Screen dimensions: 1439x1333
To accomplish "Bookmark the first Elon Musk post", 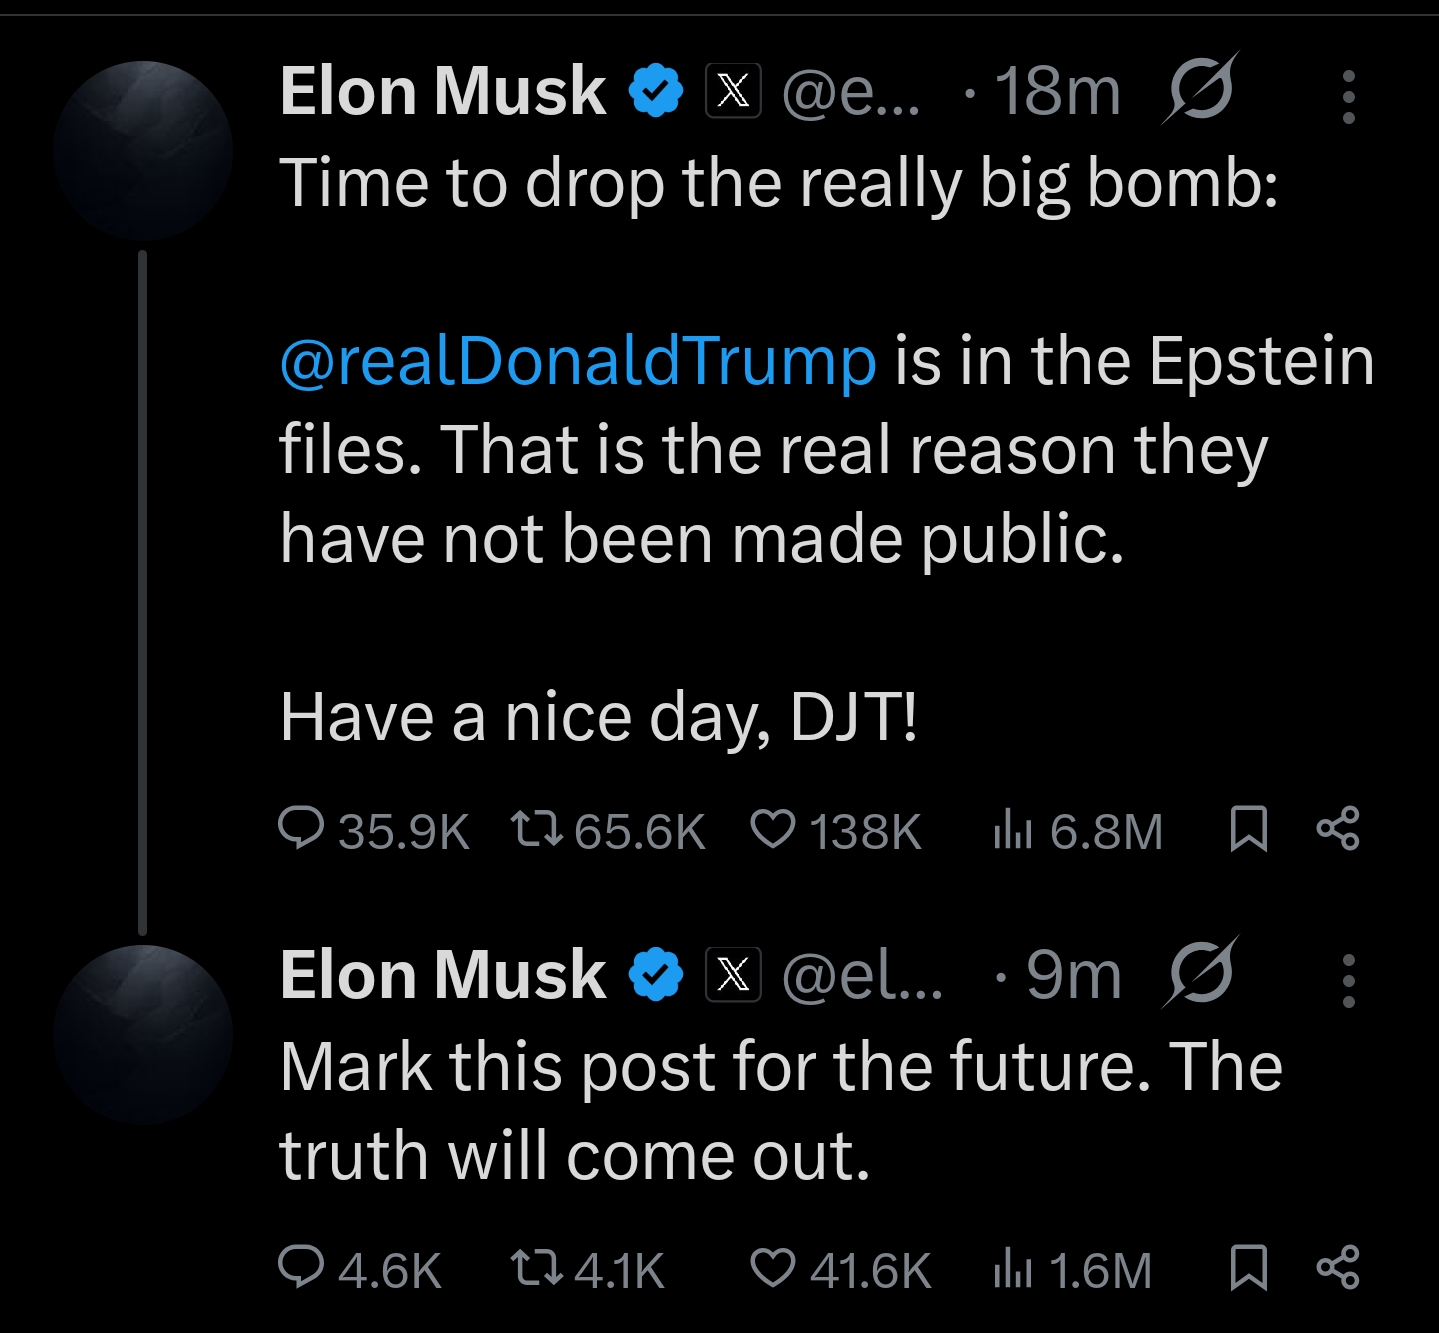I will (1248, 829).
